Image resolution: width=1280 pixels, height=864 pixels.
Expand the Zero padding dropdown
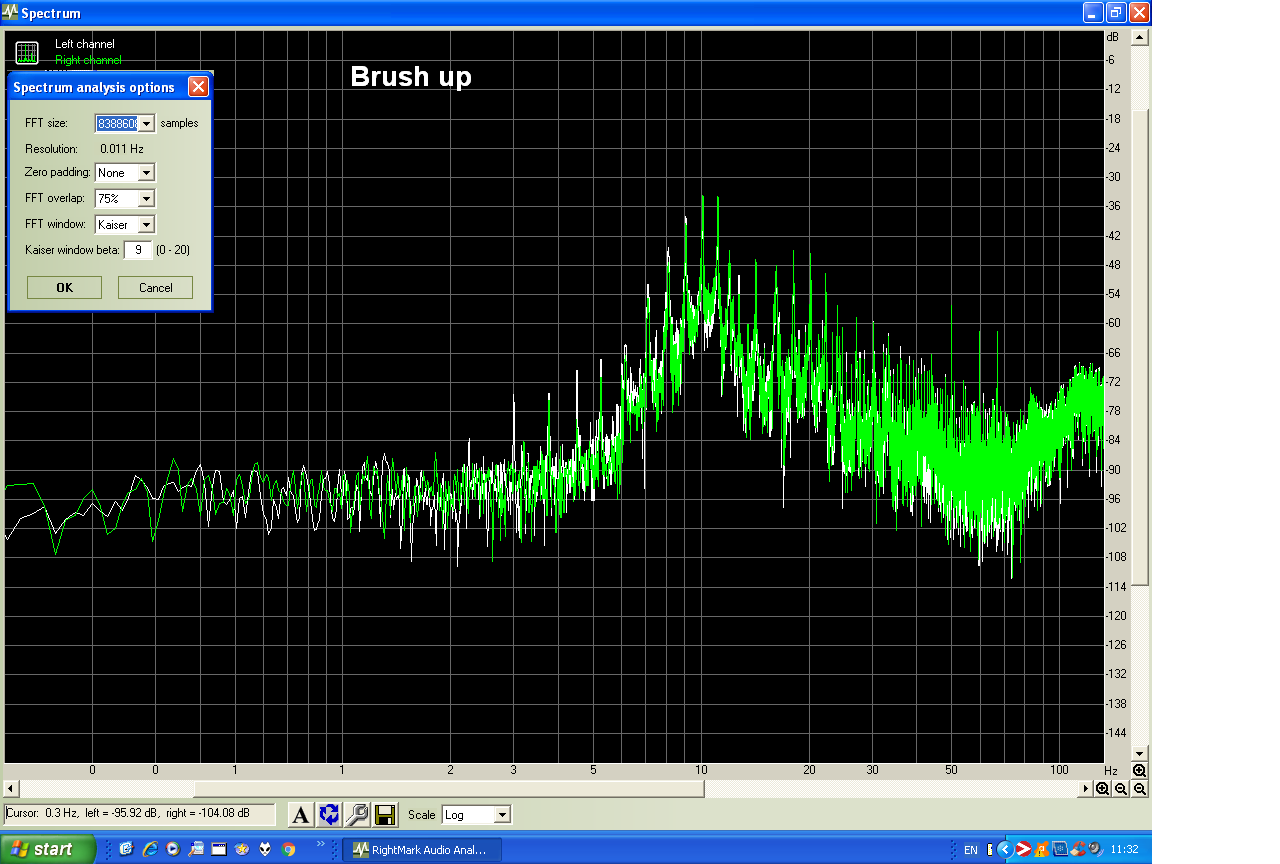(146, 173)
